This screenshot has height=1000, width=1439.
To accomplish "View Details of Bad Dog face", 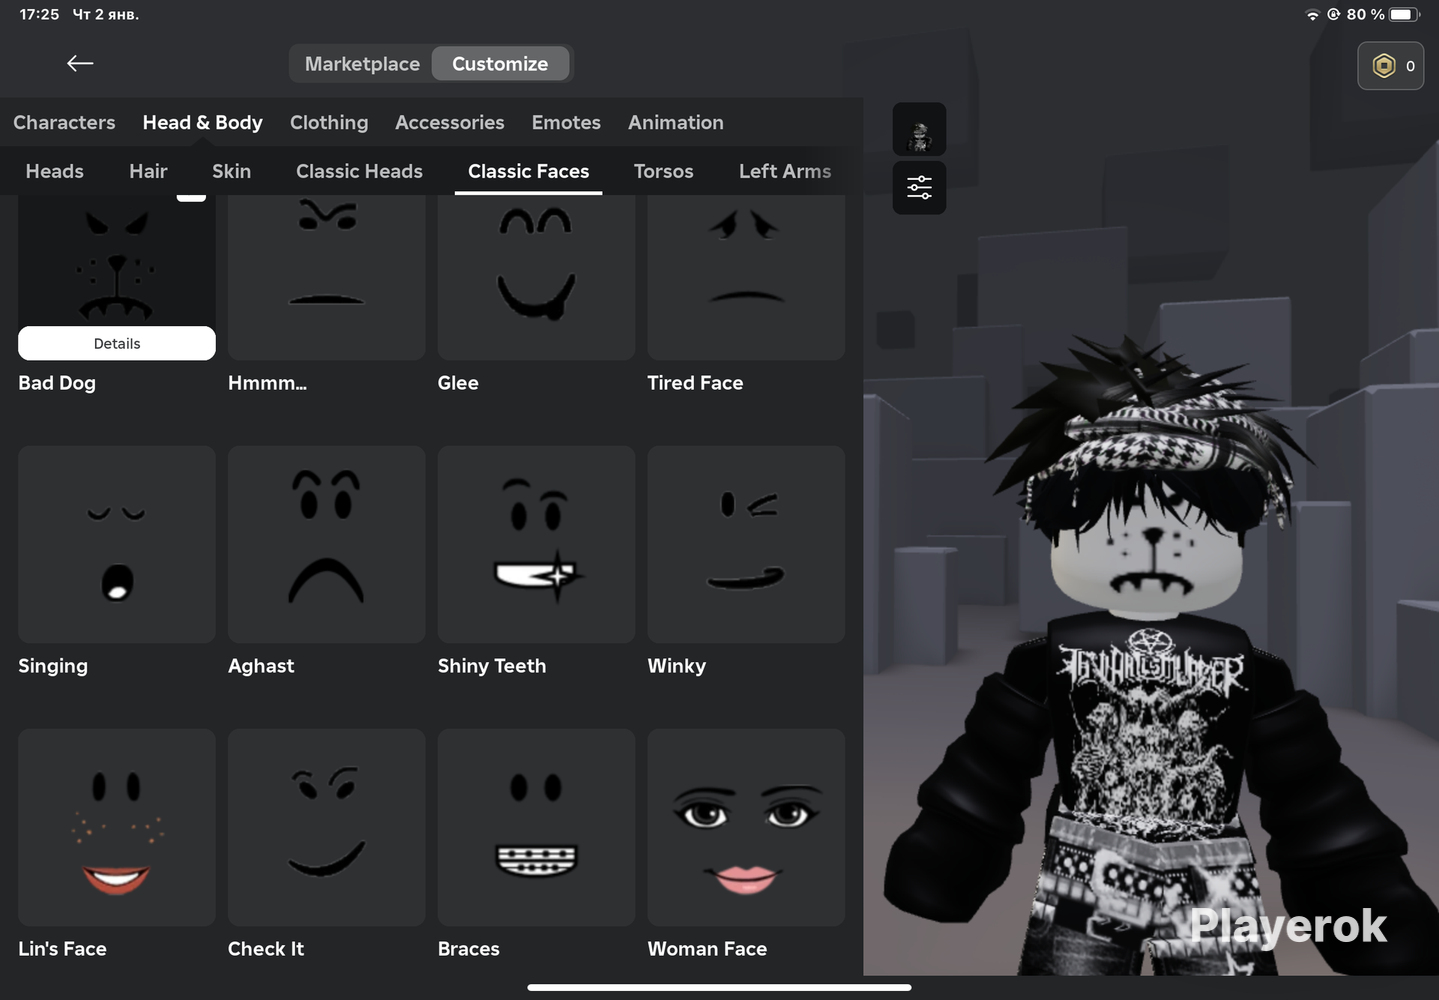I will [x=117, y=343].
